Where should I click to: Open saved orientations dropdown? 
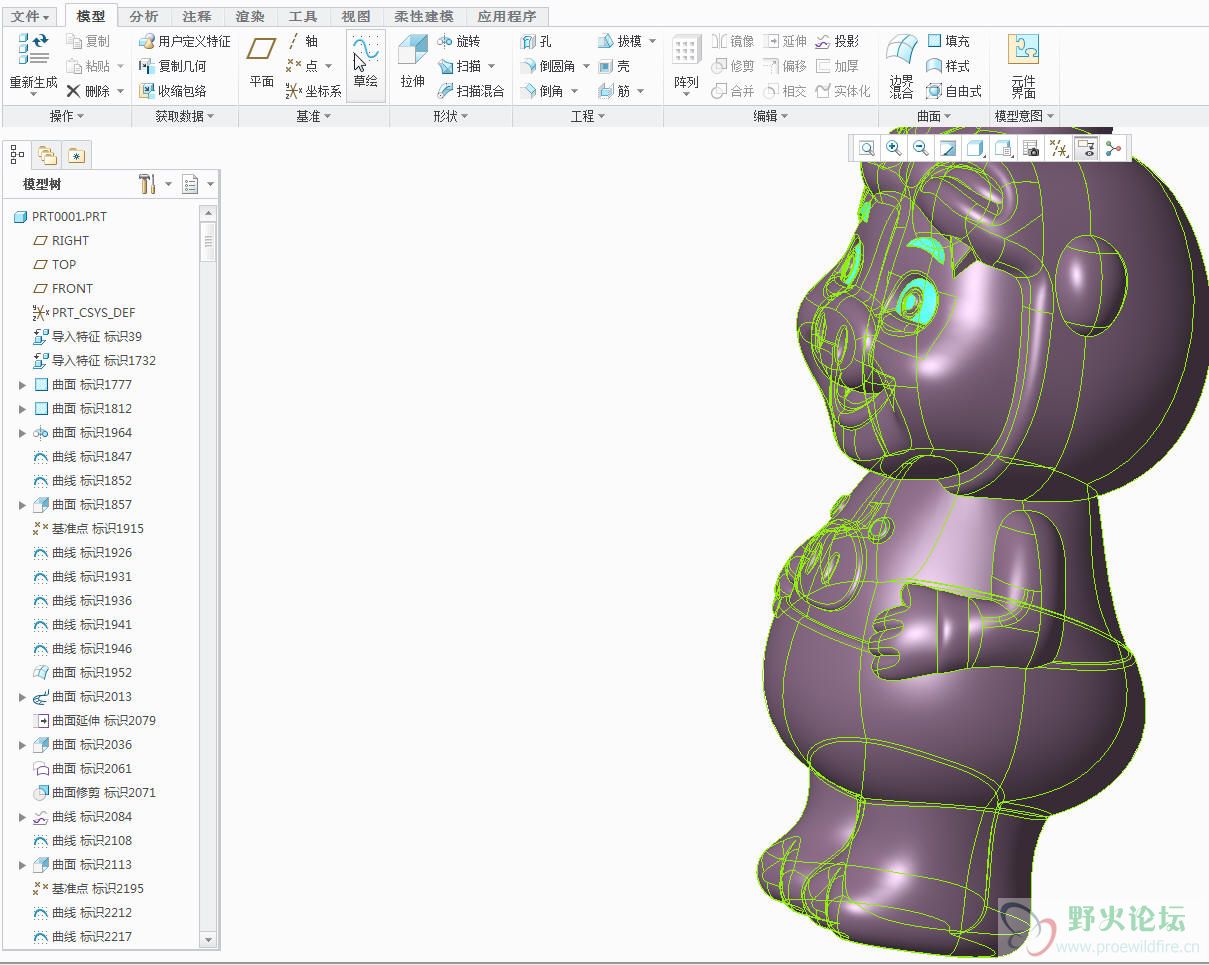point(1004,149)
